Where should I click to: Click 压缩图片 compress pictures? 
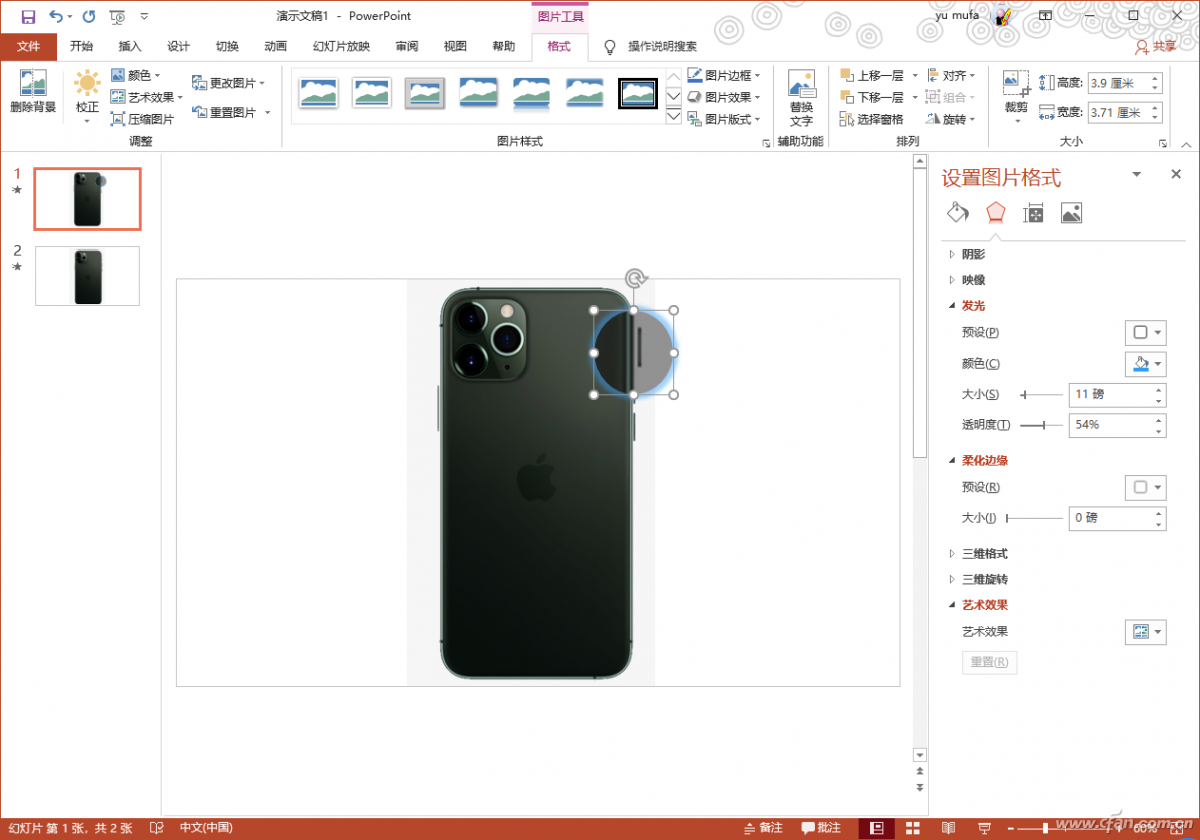[142, 119]
